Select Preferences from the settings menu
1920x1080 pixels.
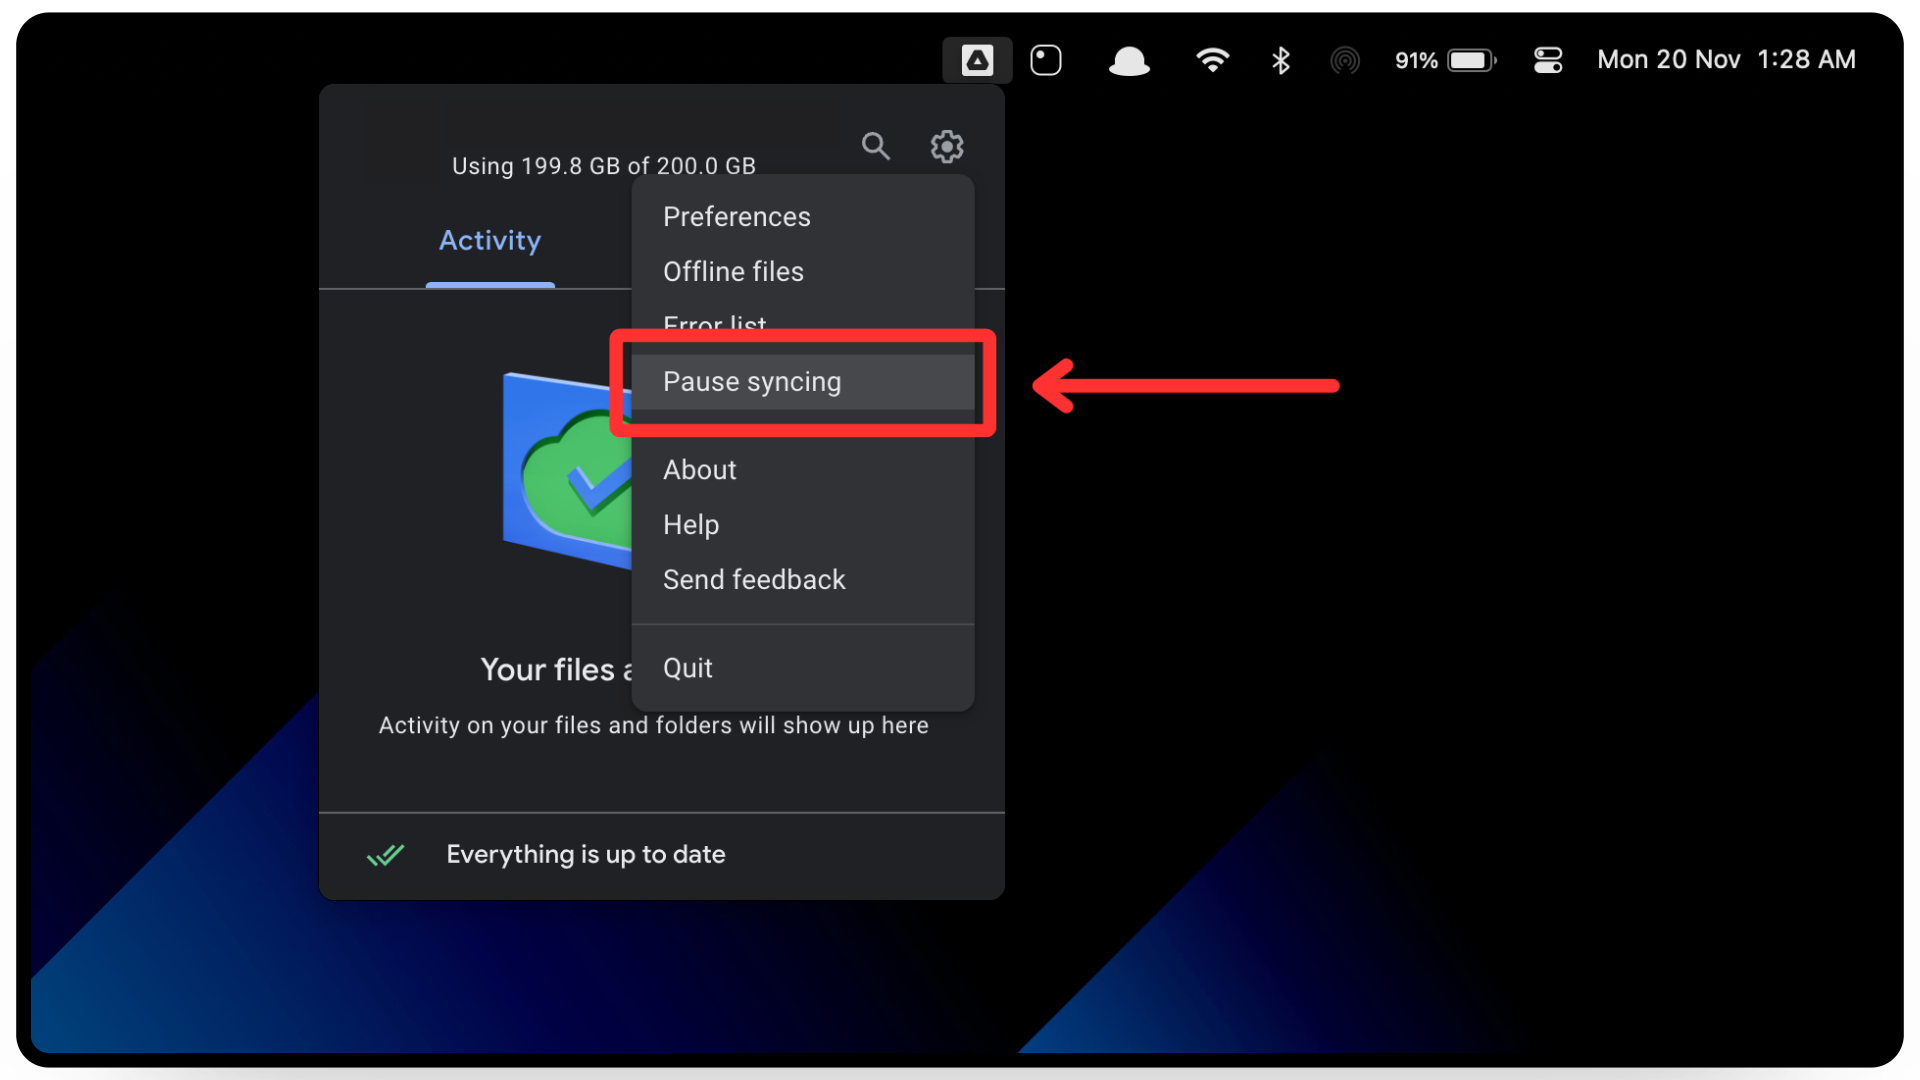pos(736,217)
